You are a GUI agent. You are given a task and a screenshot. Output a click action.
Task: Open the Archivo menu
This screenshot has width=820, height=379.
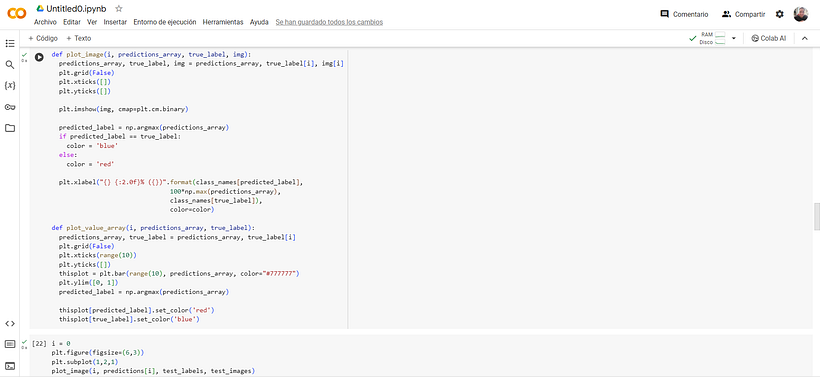(x=45, y=22)
